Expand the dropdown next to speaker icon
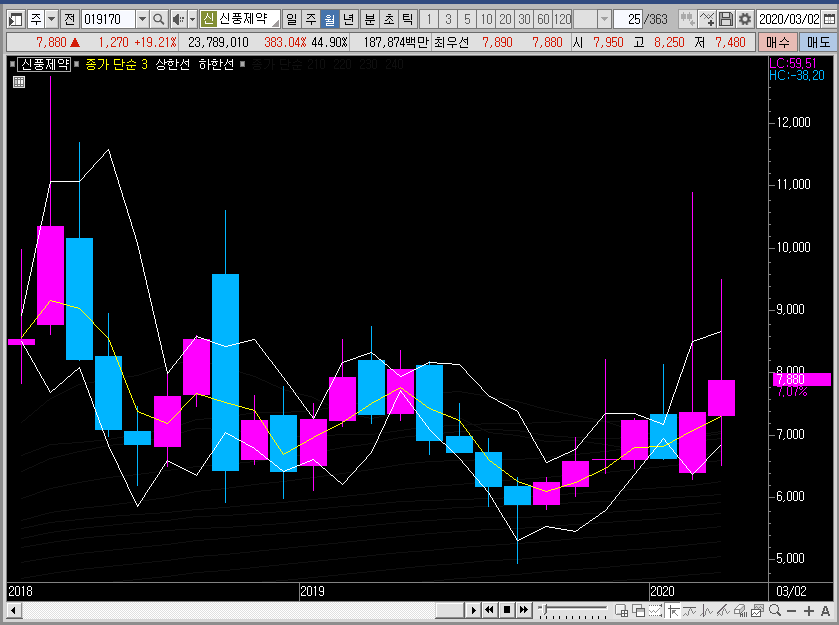The image size is (839, 625). point(193,20)
